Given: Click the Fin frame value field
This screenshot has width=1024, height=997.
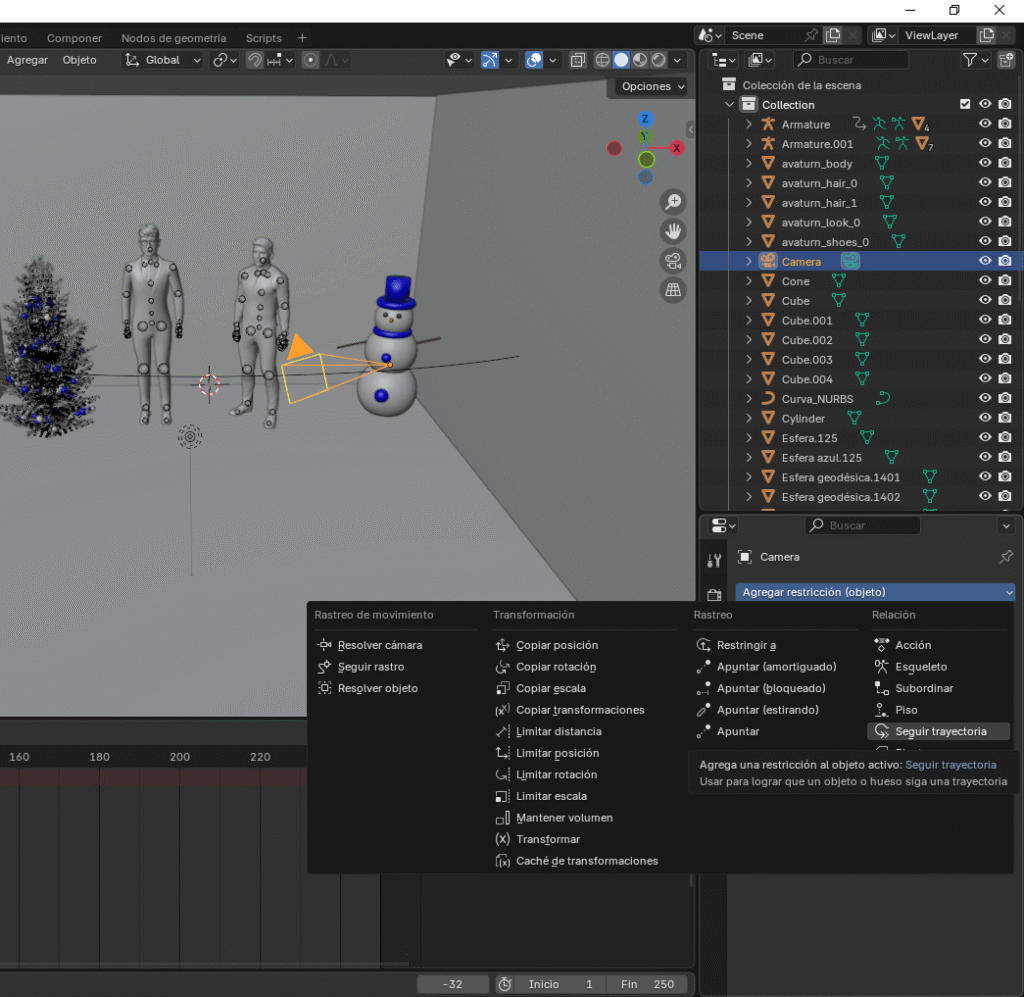Looking at the screenshot, I should click(648, 984).
